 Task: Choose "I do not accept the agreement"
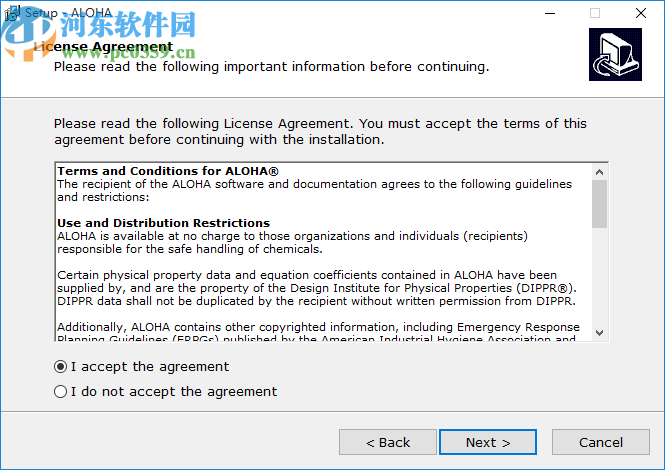click(x=61, y=392)
